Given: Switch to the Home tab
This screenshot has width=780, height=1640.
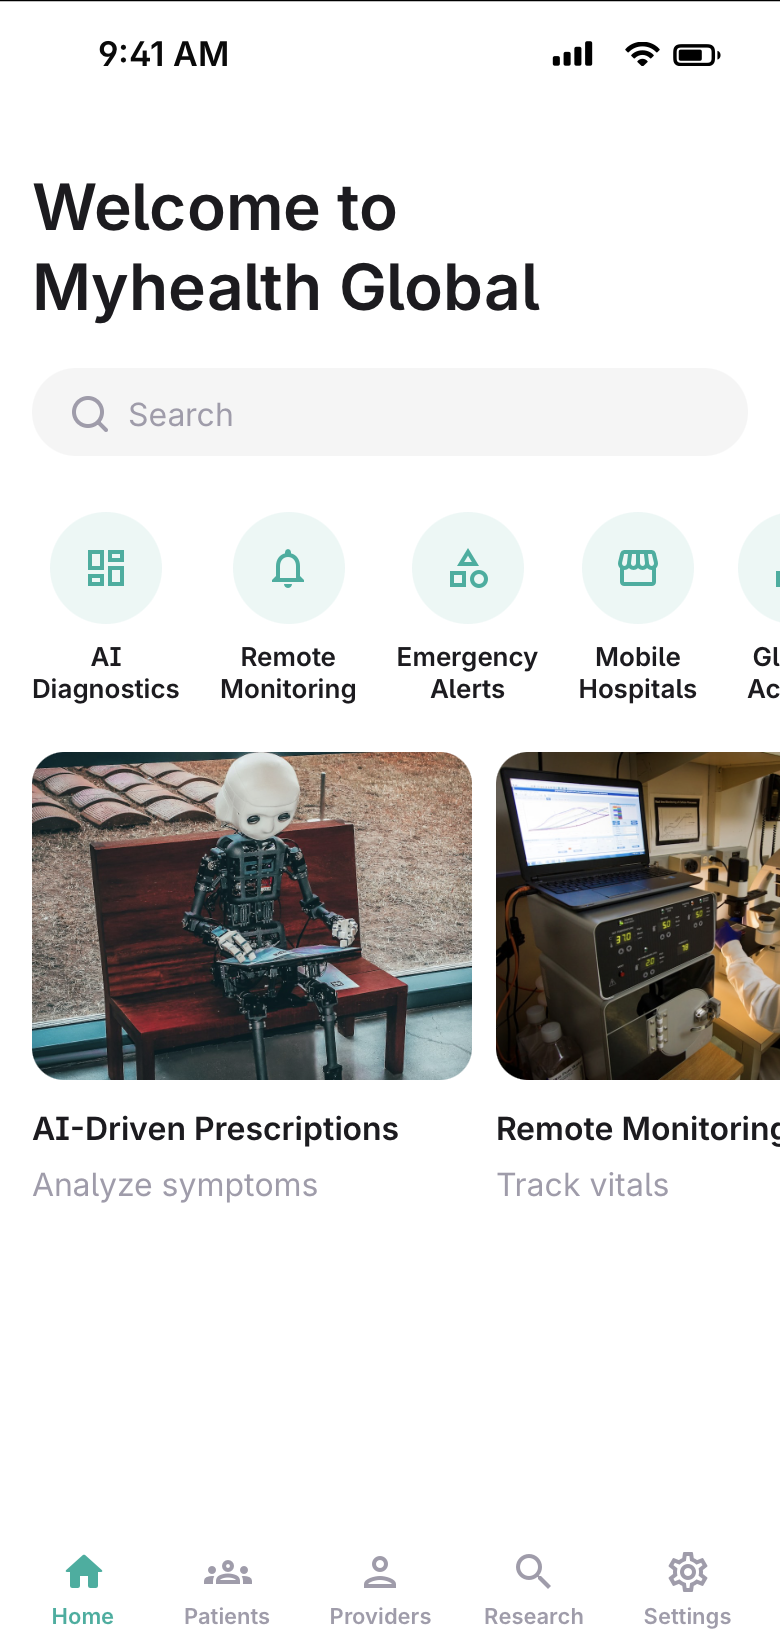Looking at the screenshot, I should click(83, 1590).
